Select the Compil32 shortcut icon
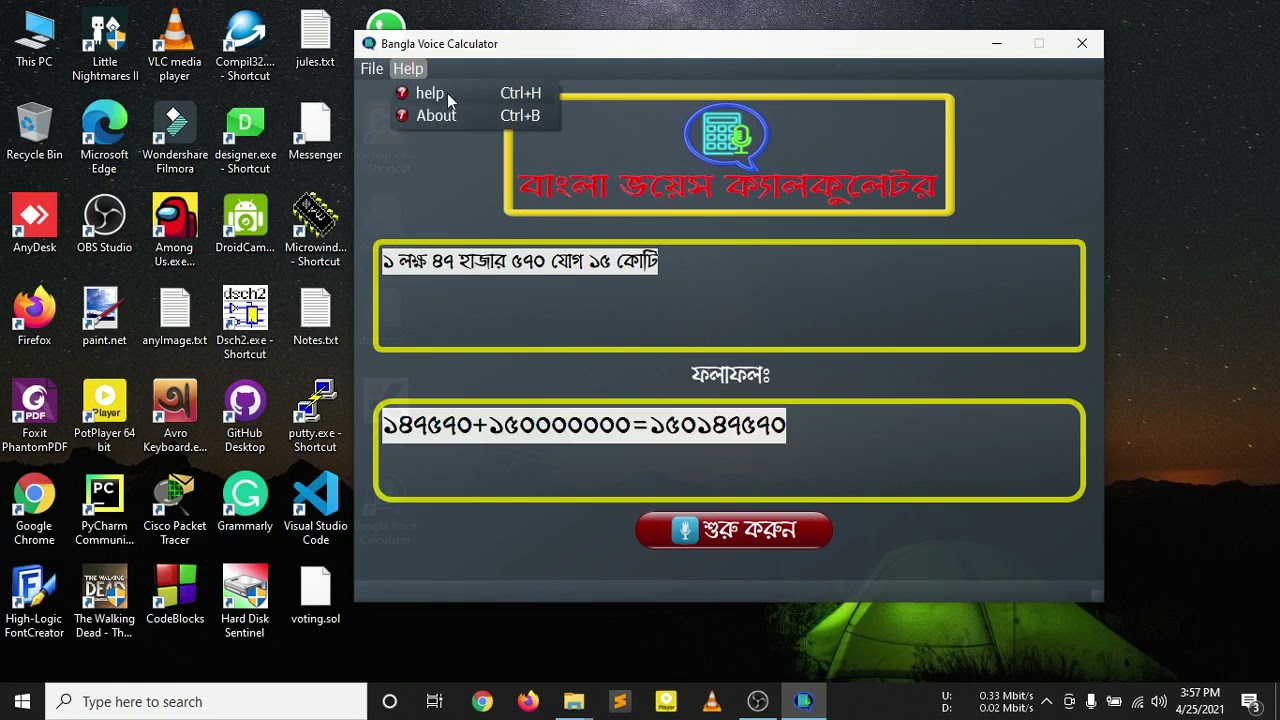1280x720 pixels. pyautogui.click(x=245, y=47)
